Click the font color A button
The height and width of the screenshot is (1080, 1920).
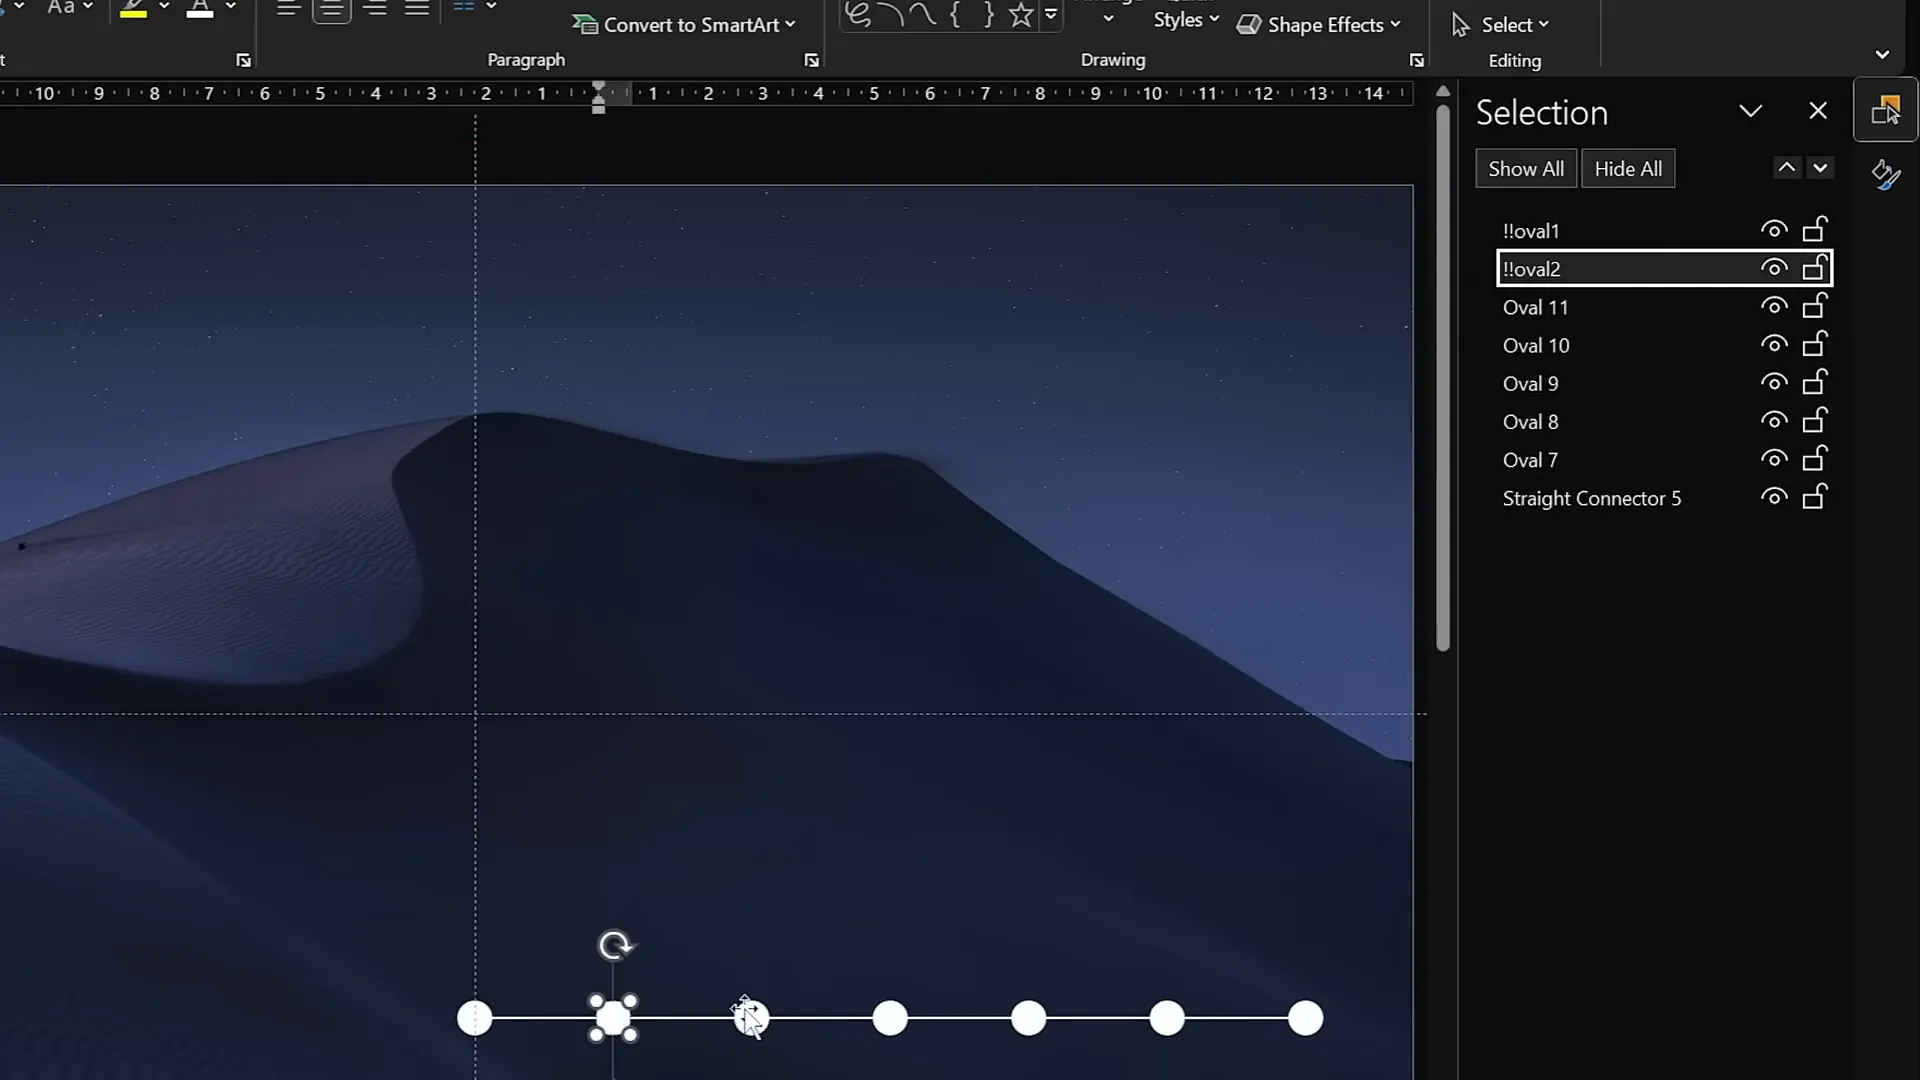200,8
